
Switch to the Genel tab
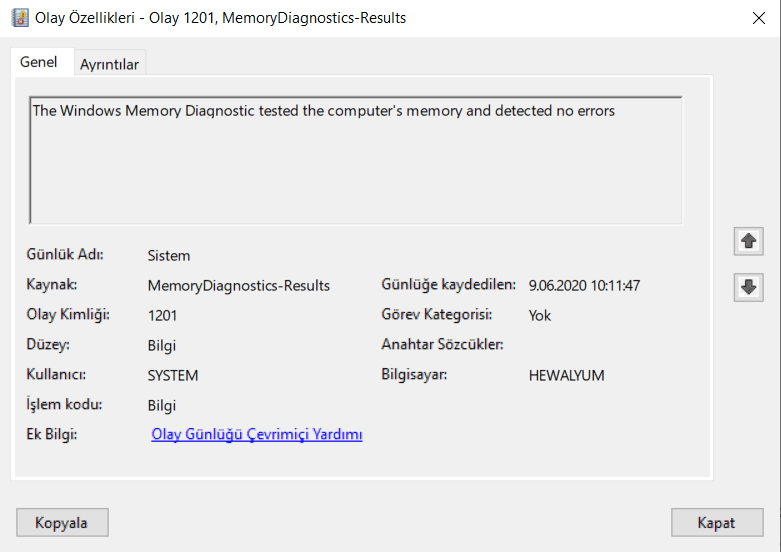tap(39, 62)
